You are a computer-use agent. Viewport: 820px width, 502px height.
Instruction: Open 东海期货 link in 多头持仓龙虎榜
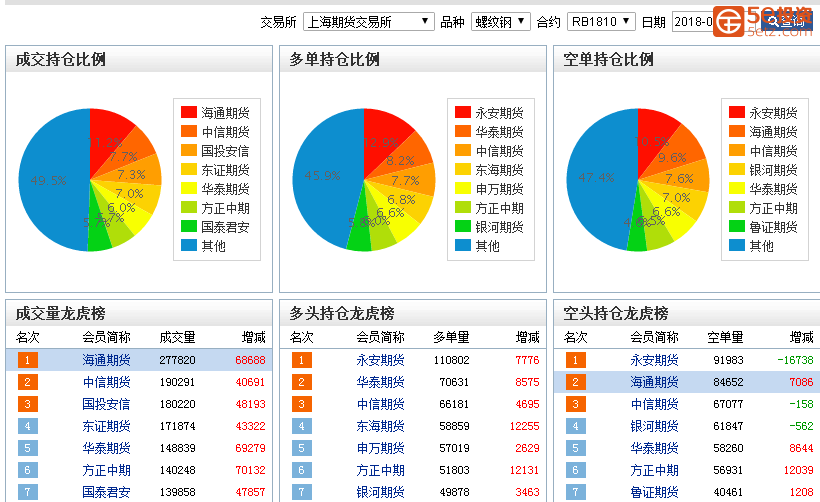click(380, 426)
